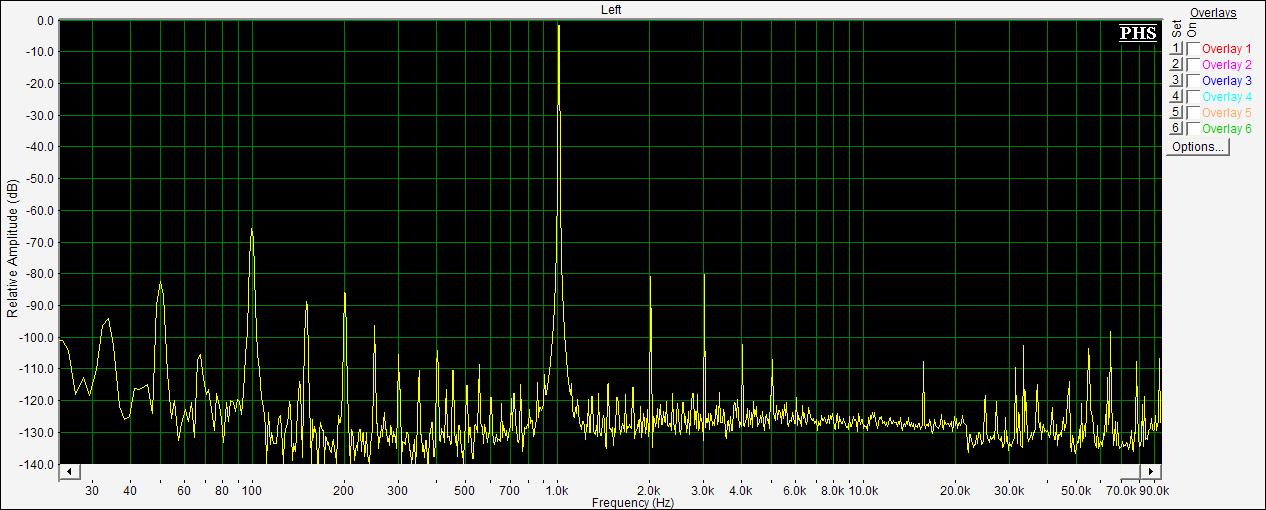The image size is (1266, 510).
Task: Click the green Overlay 6 label
Action: tap(1226, 129)
